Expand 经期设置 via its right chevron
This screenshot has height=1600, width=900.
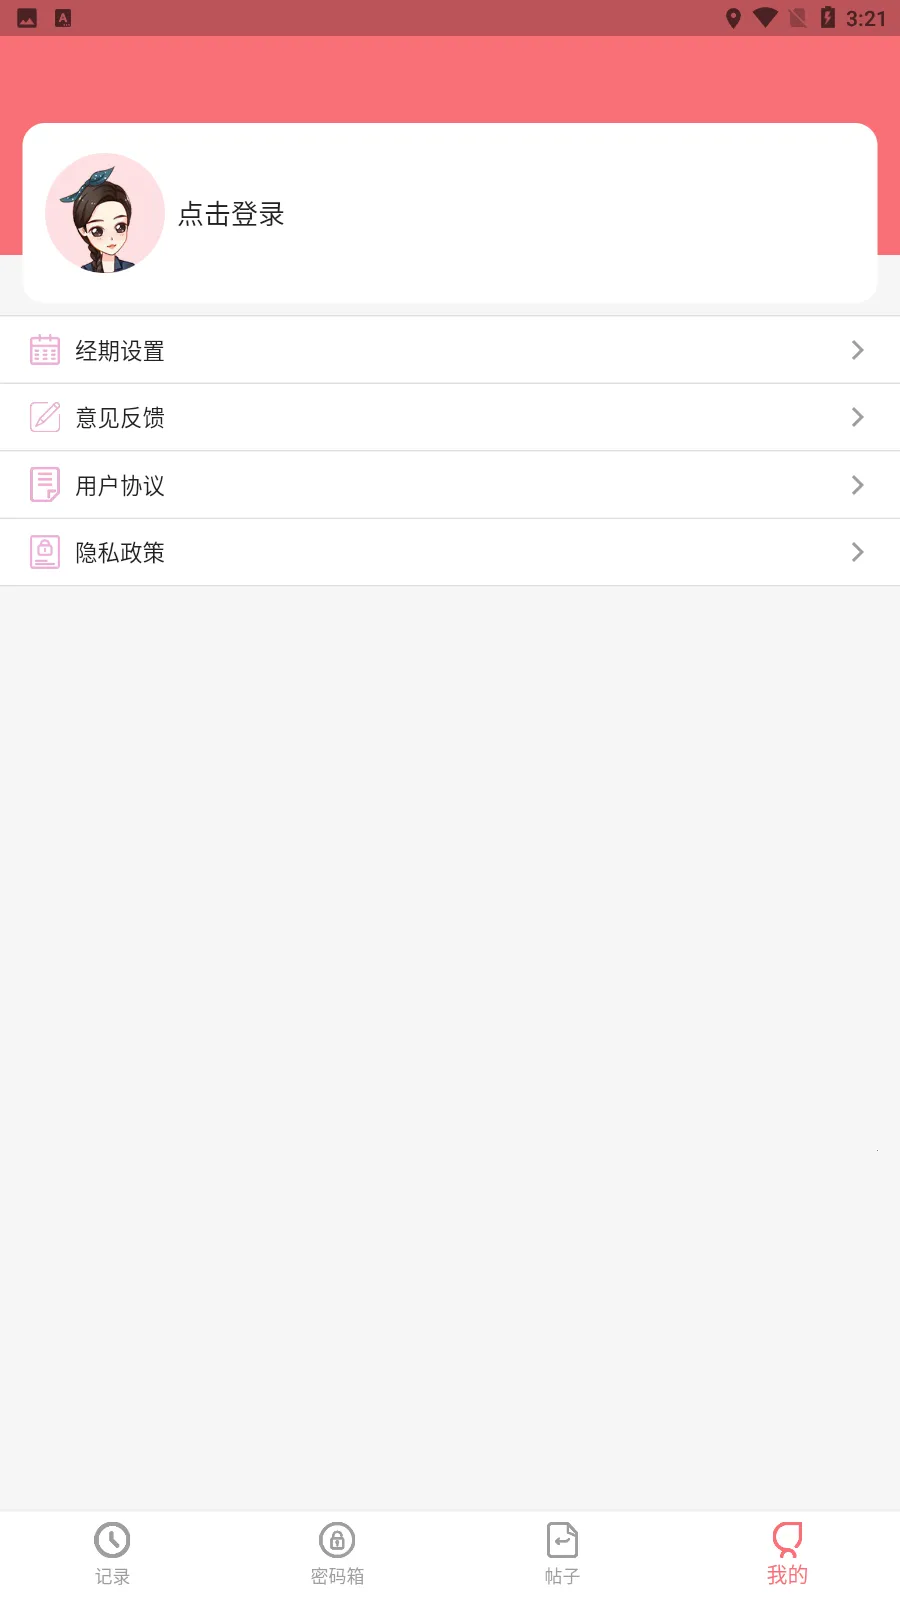point(857,350)
